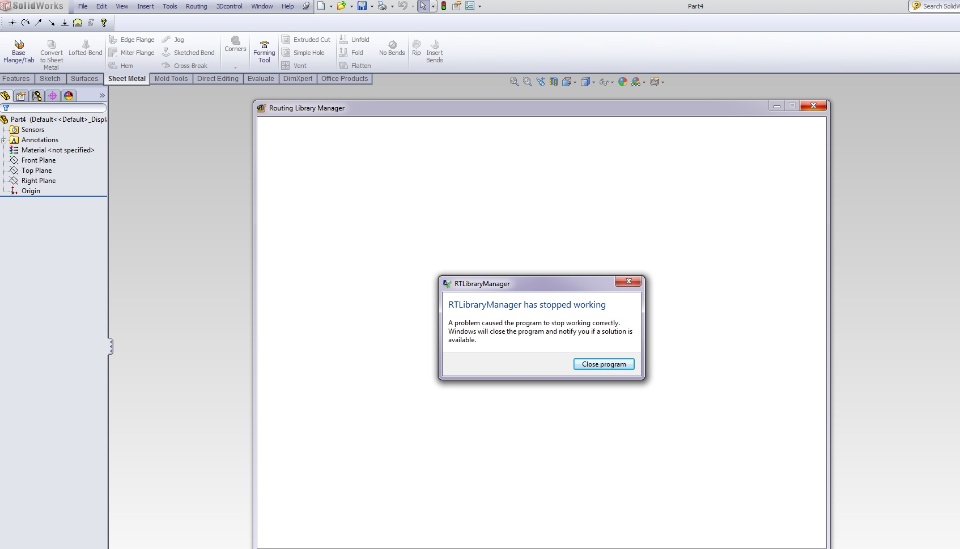Click the No Bends tool
Image resolution: width=960 pixels, height=549 pixels.
392,48
